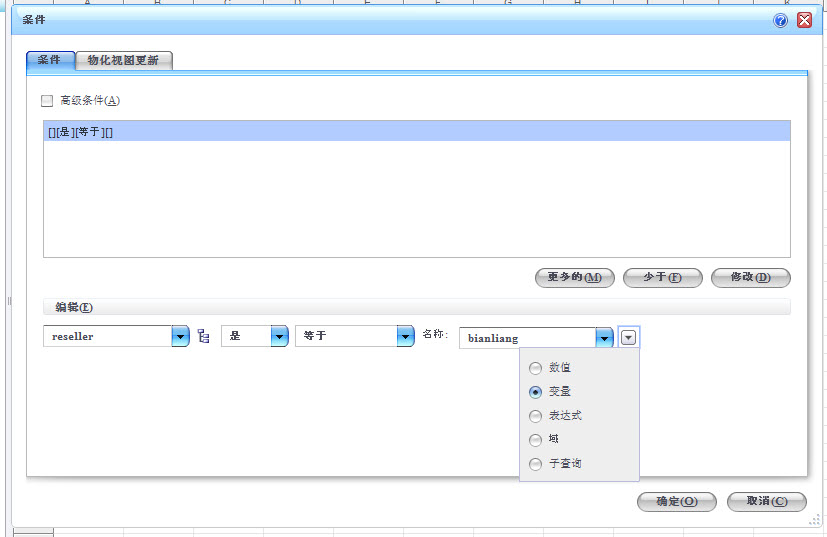Click the 修改(D) button

point(751,277)
